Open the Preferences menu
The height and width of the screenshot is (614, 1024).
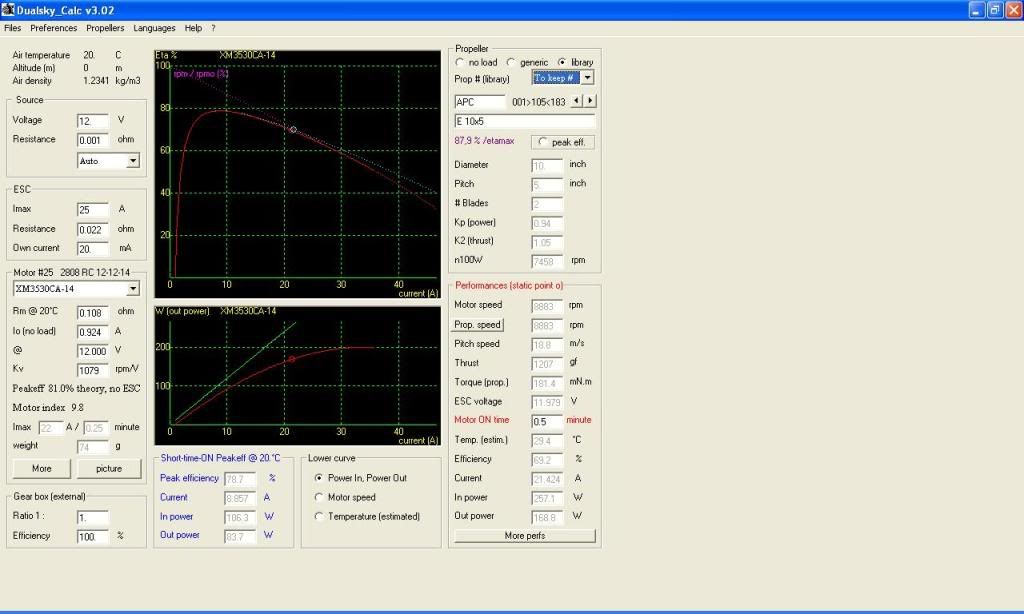[x=53, y=28]
